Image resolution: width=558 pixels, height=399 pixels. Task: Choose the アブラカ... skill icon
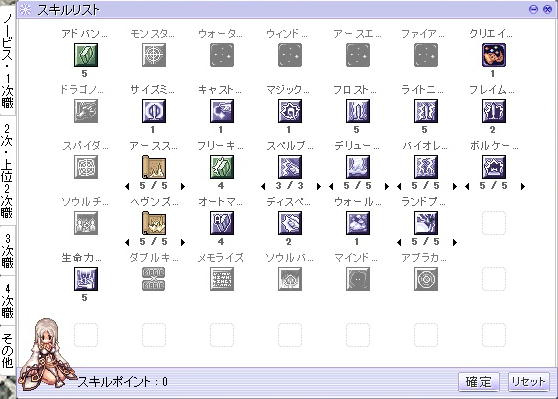[426, 279]
